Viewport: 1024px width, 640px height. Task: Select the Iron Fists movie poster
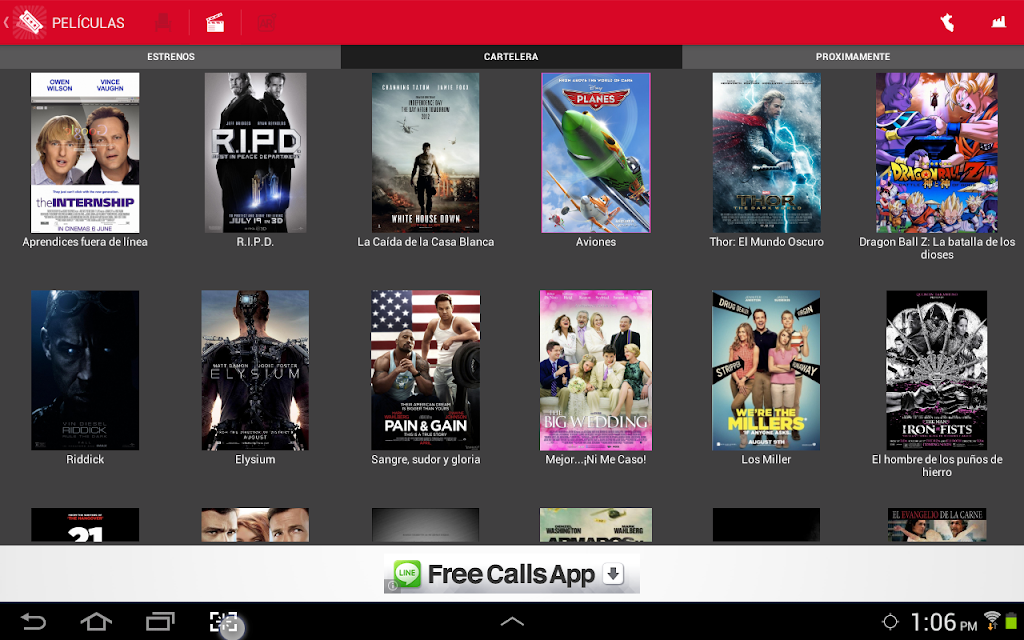pos(936,370)
